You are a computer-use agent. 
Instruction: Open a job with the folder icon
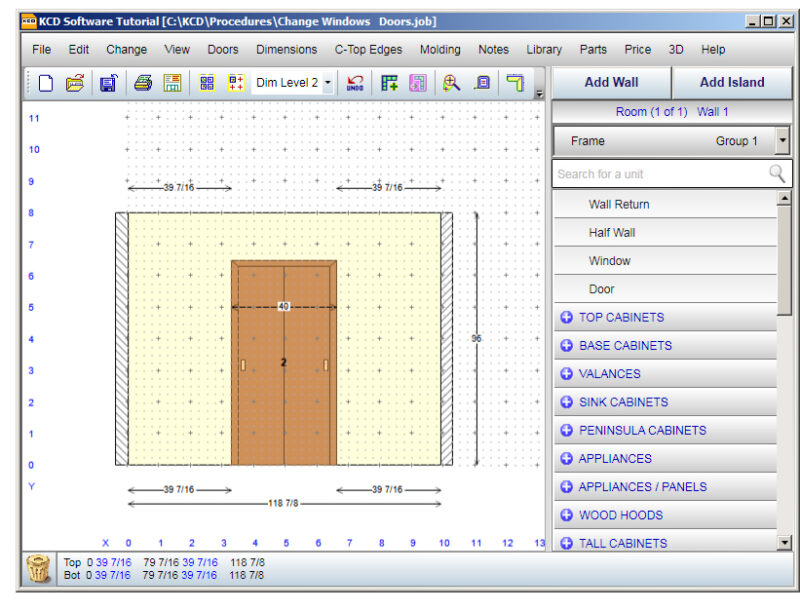pyautogui.click(x=75, y=84)
